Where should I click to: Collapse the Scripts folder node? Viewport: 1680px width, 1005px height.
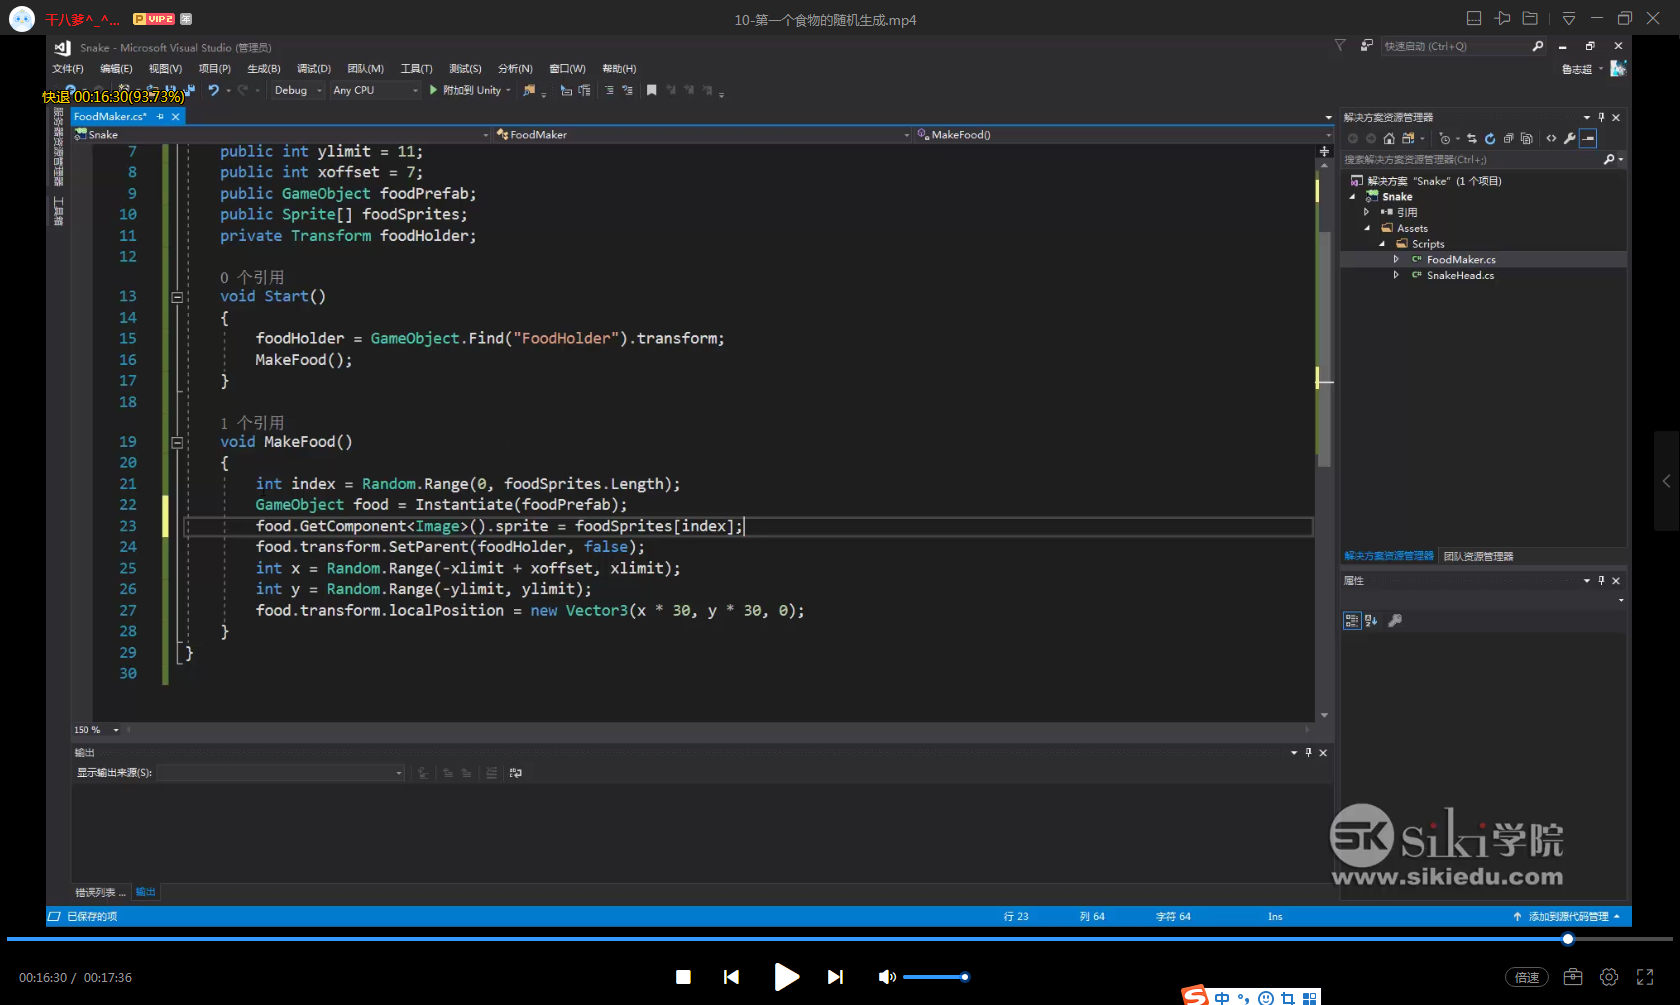[1382, 244]
